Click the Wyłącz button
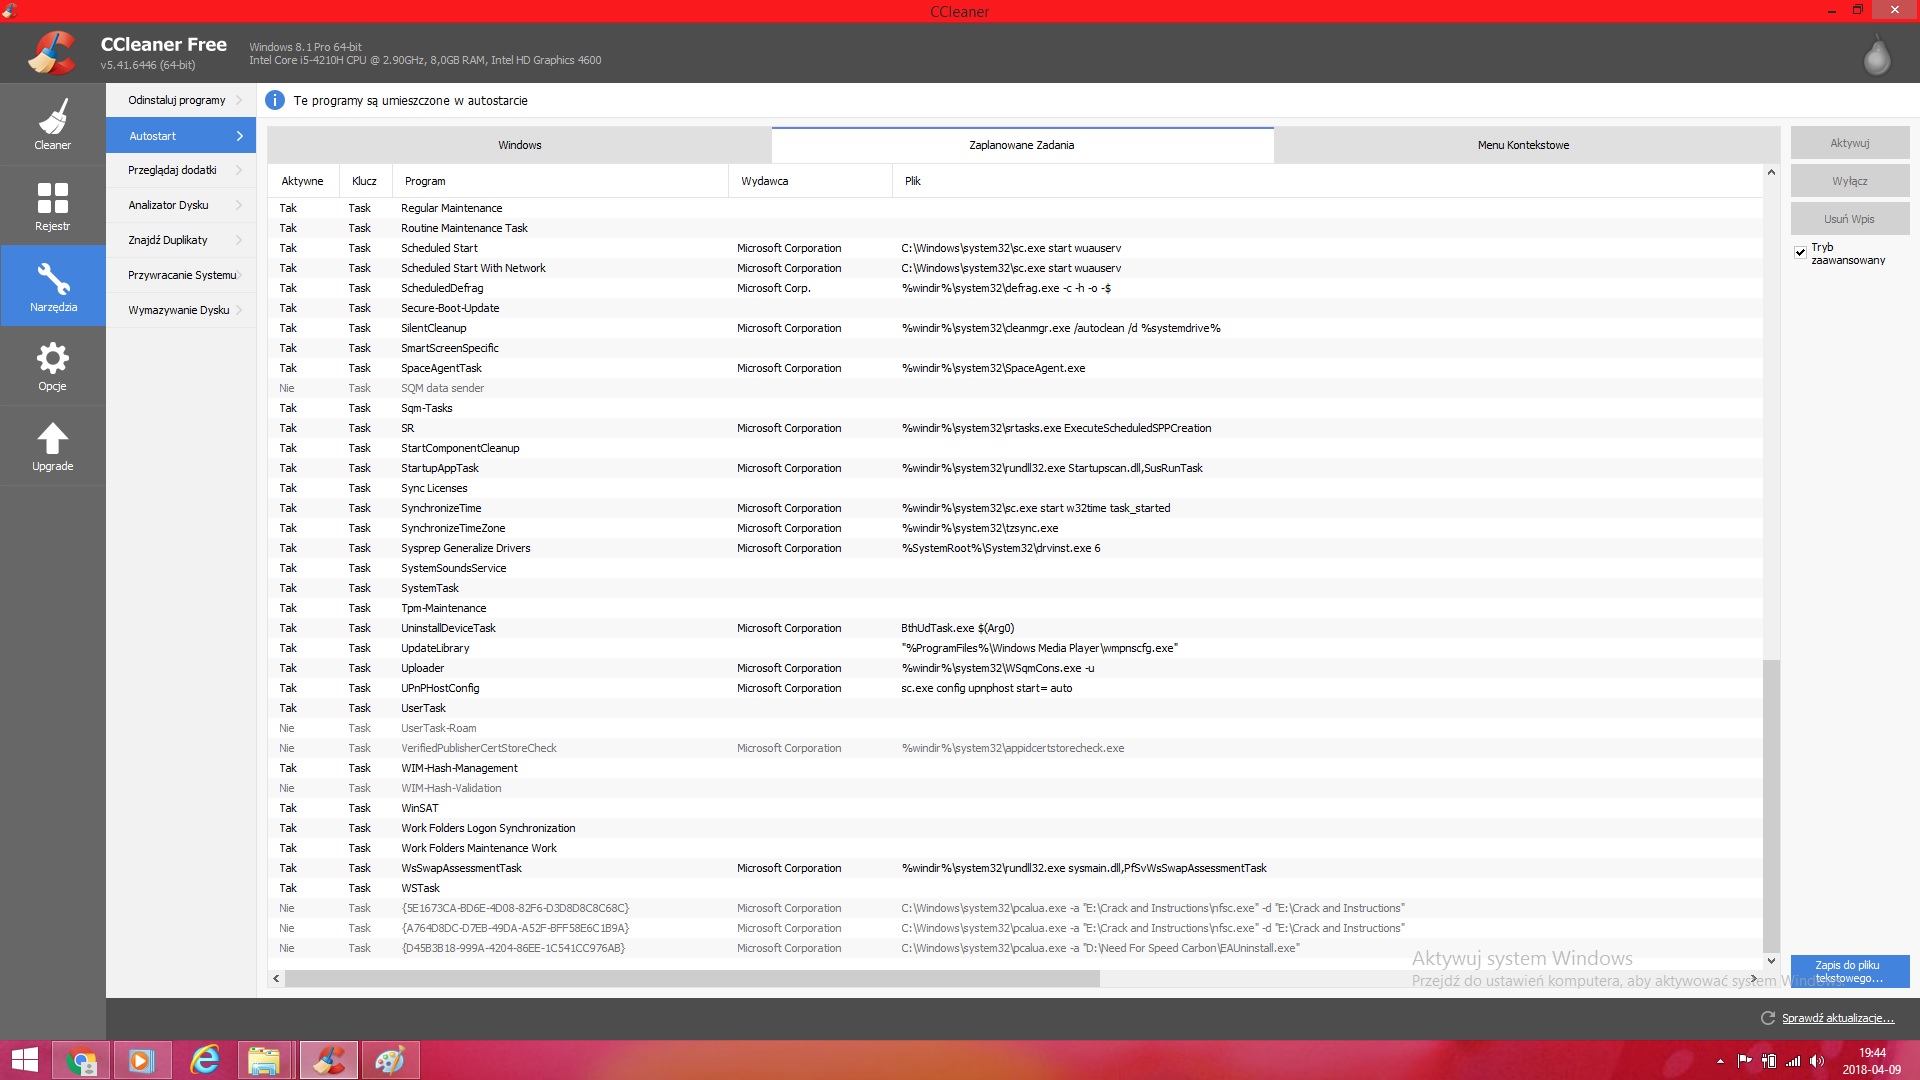Screen dimensions: 1920x1080 1850,181
